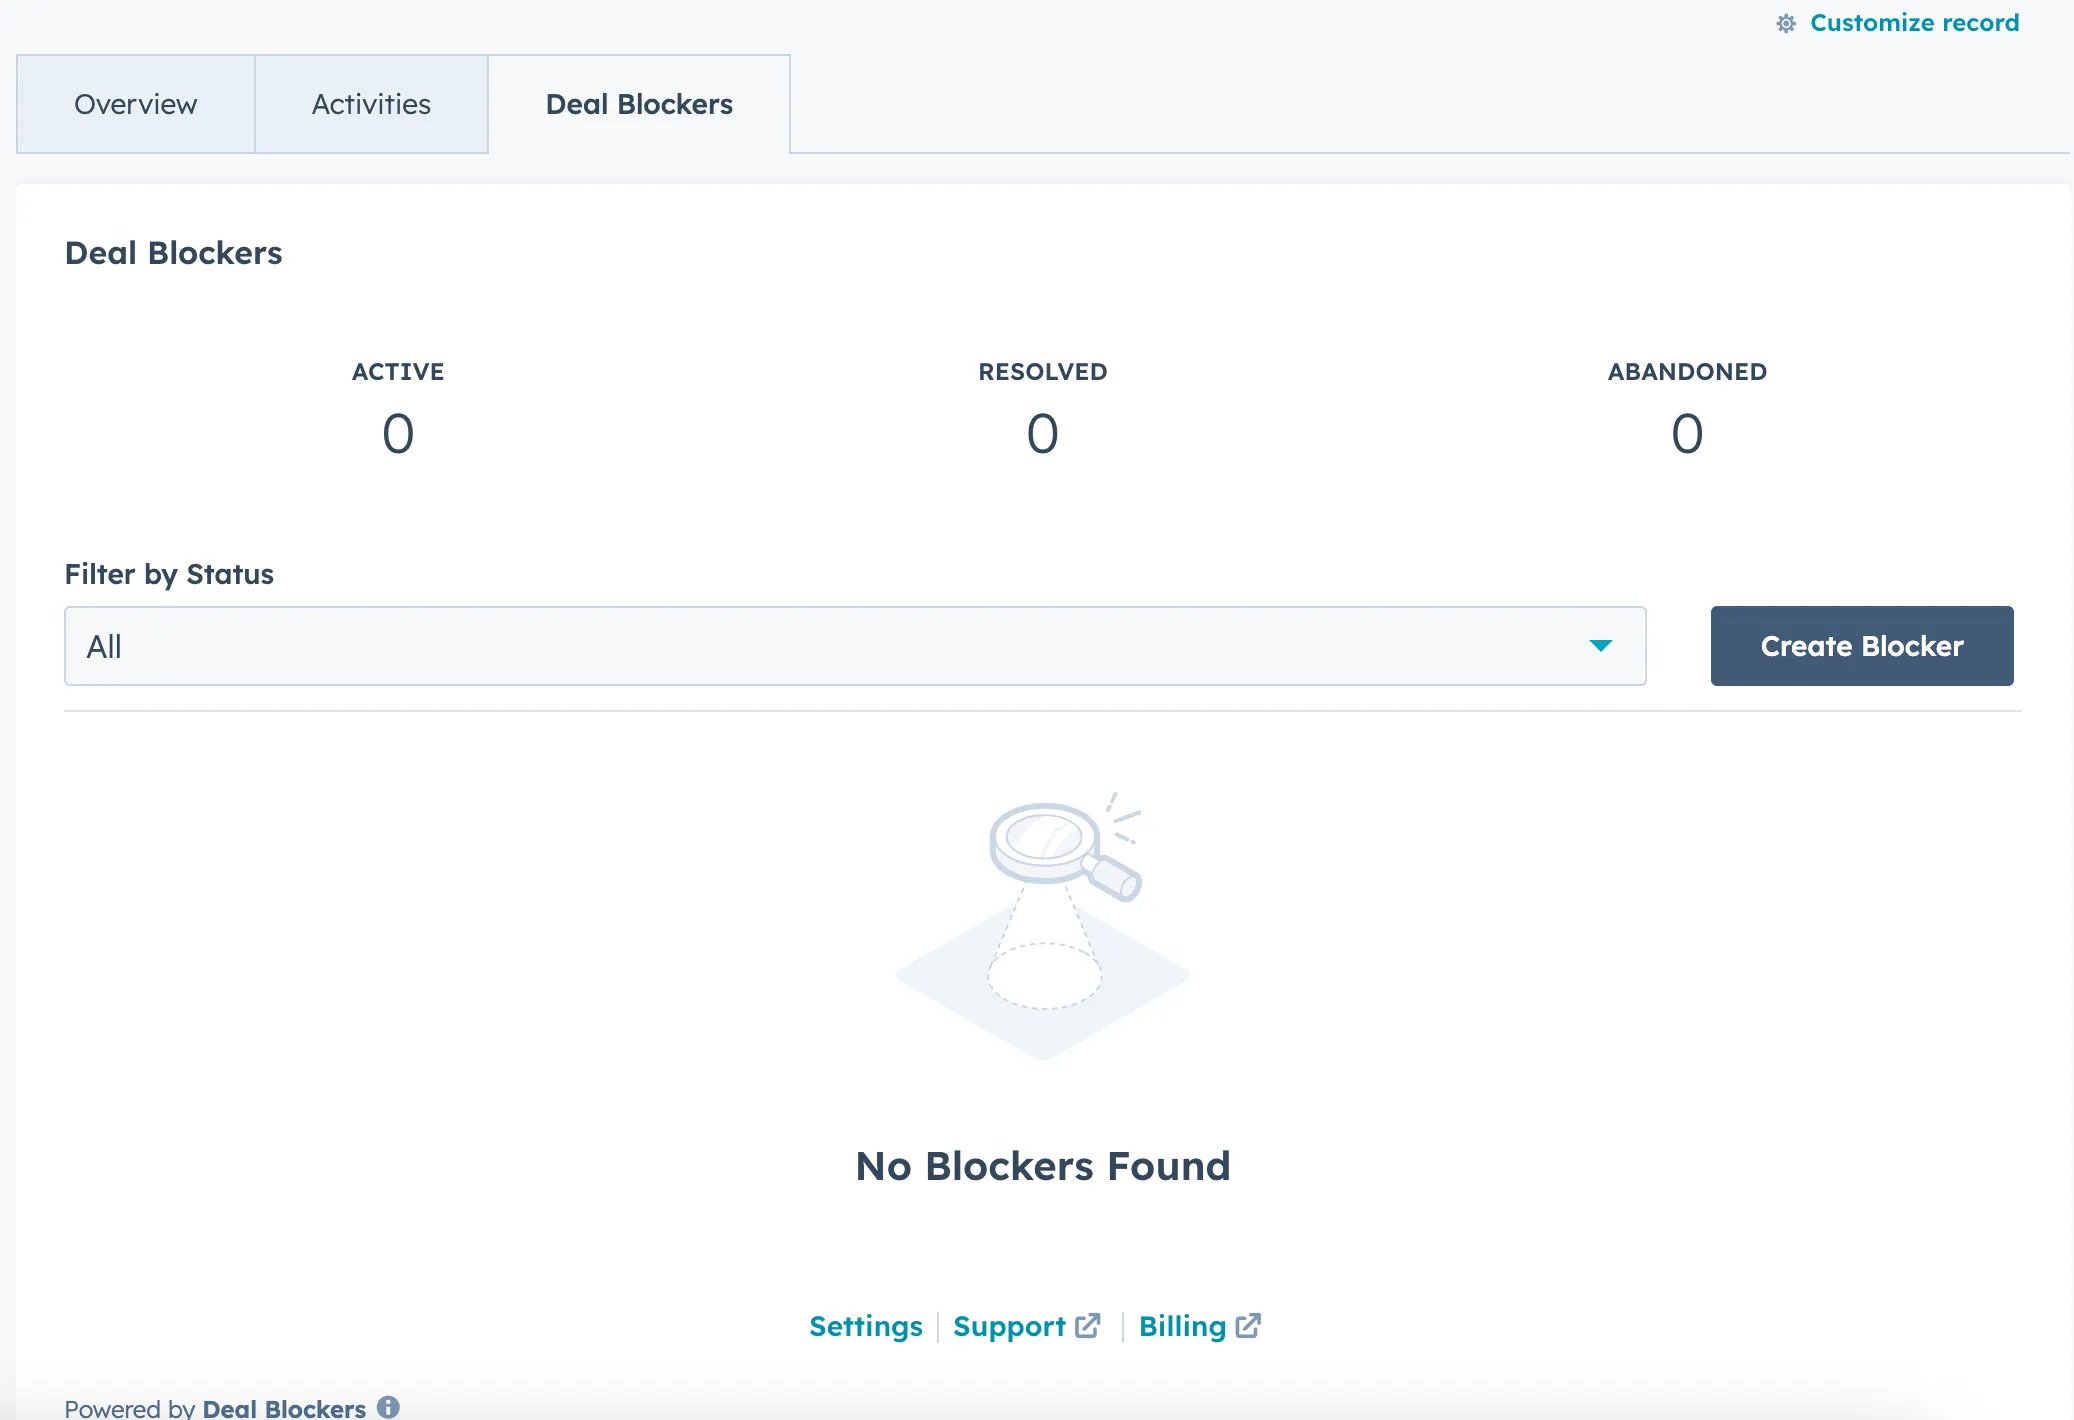Go to the Billing link
The width and height of the screenshot is (2074, 1420).
1182,1326
